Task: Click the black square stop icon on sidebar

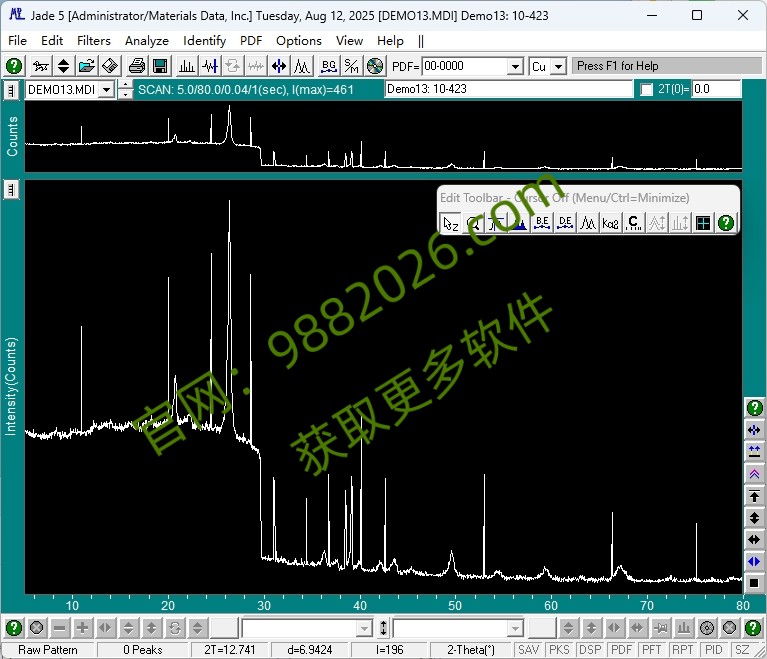Action: tap(754, 583)
